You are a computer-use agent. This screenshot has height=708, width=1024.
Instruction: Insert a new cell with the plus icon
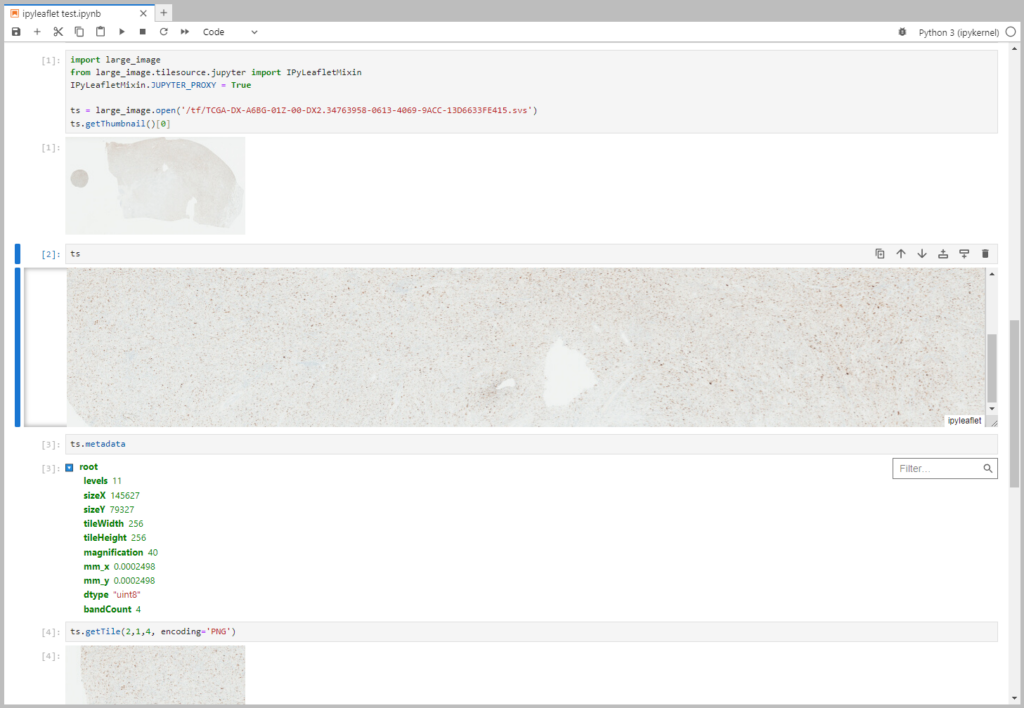37,31
